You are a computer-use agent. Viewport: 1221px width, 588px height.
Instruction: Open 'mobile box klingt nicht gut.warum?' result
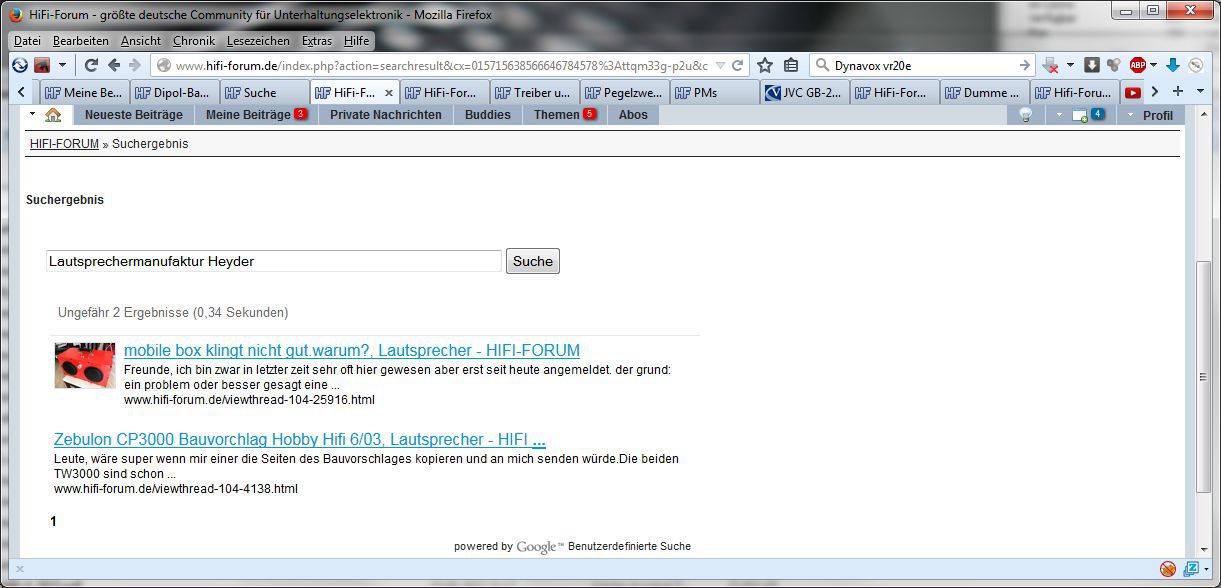[x=352, y=351]
